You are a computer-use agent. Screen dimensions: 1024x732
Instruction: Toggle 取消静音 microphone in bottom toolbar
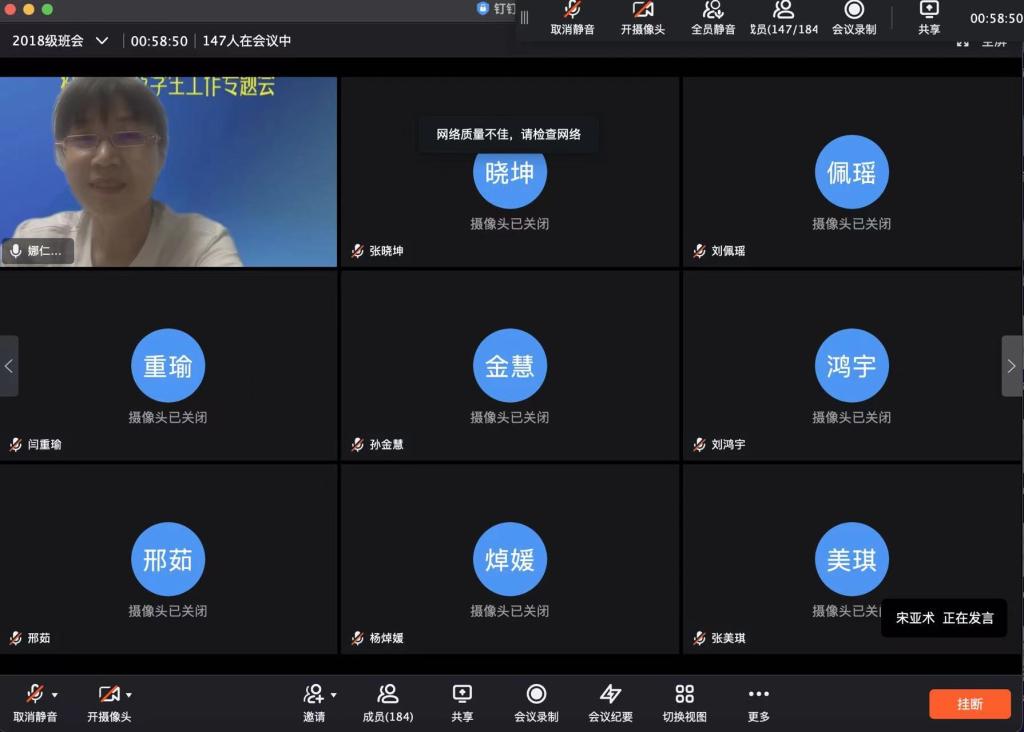coord(34,695)
